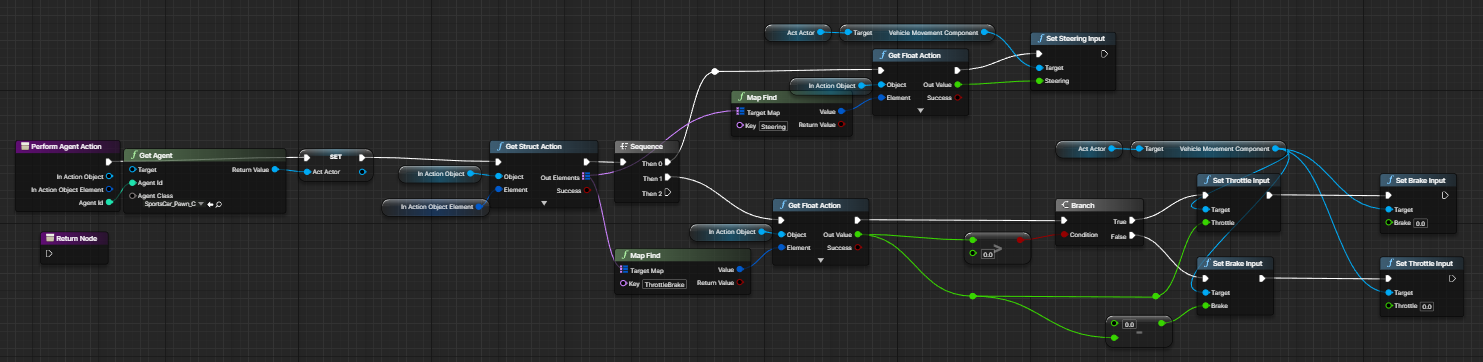The image size is (1483, 362).
Task: Click the wire reroute node before upper Get Float Action
Action: 714,71
